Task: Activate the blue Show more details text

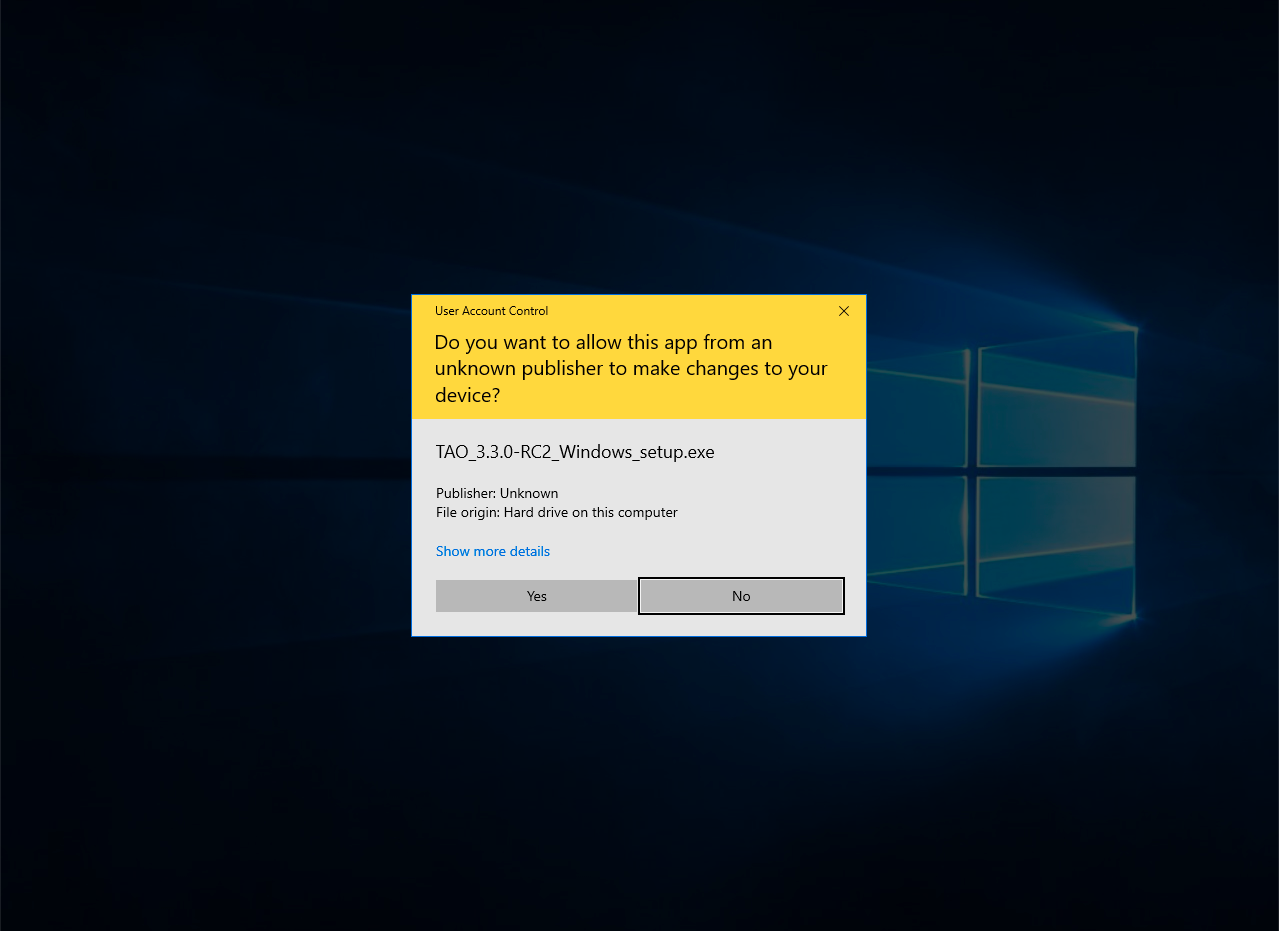Action: [x=492, y=551]
